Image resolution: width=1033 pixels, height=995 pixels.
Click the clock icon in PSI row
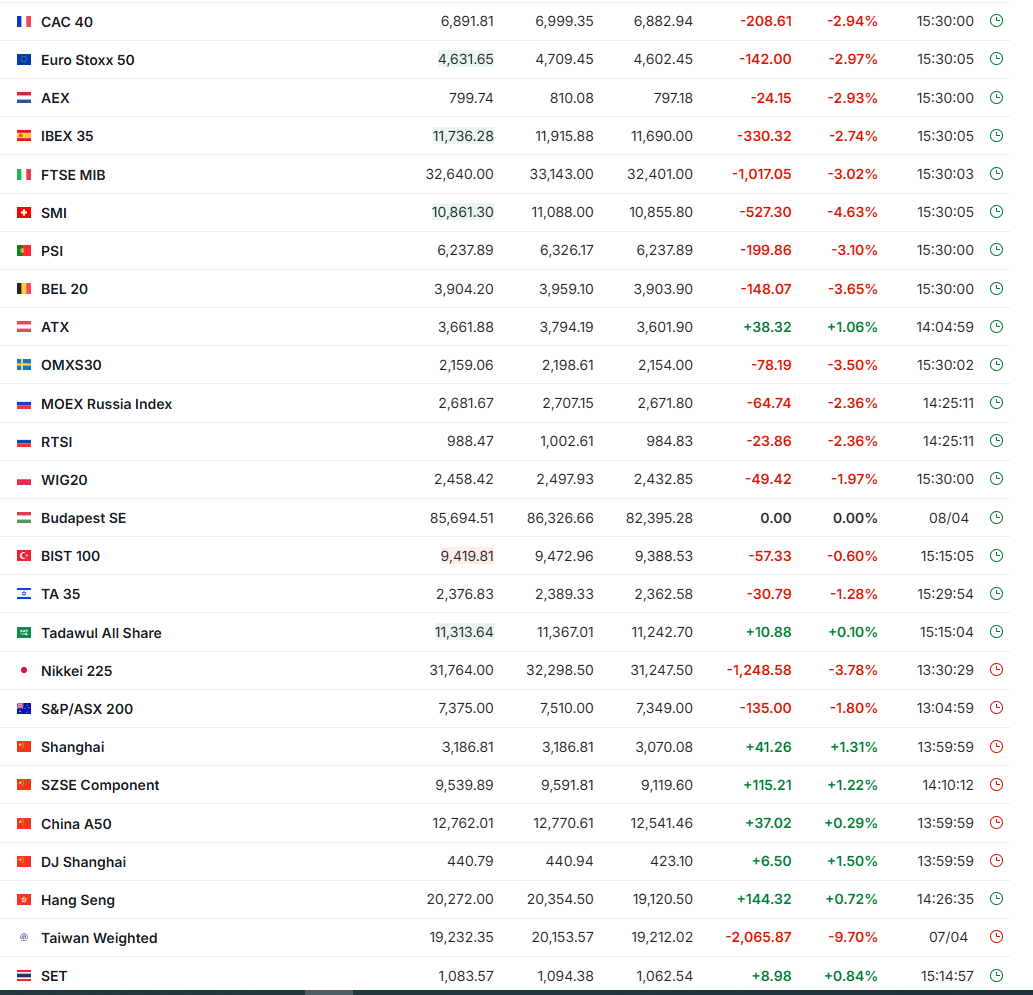(x=997, y=250)
